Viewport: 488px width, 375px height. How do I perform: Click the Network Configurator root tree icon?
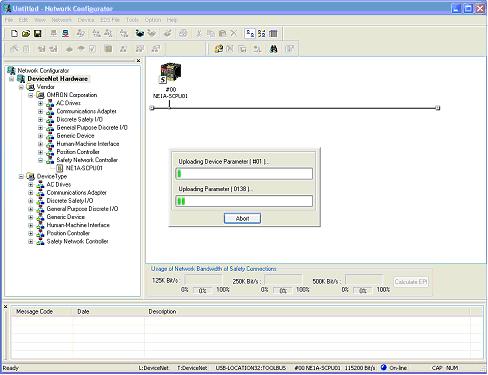point(11,70)
